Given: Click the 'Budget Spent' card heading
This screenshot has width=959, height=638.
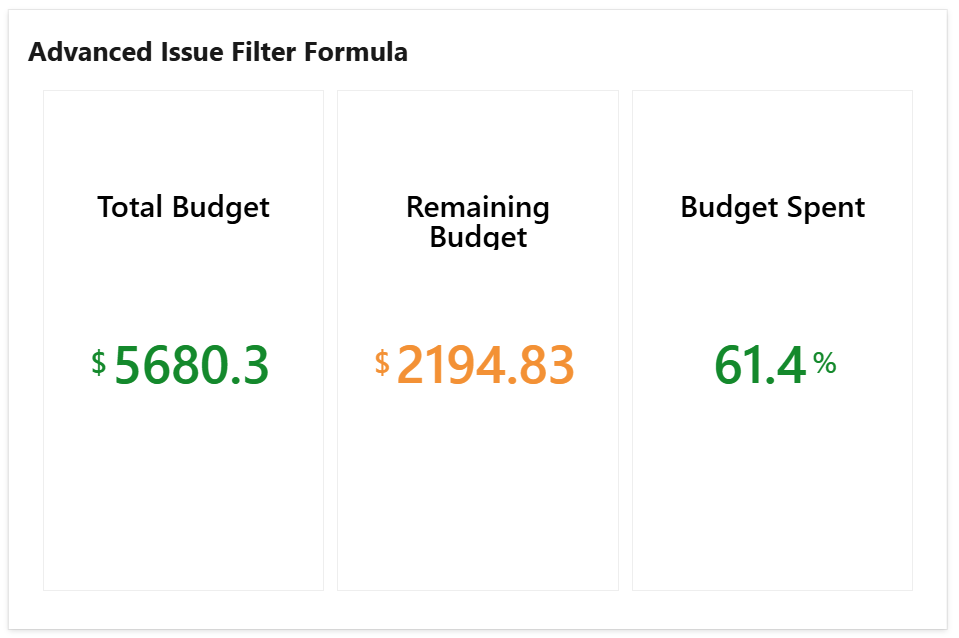Looking at the screenshot, I should (772, 207).
